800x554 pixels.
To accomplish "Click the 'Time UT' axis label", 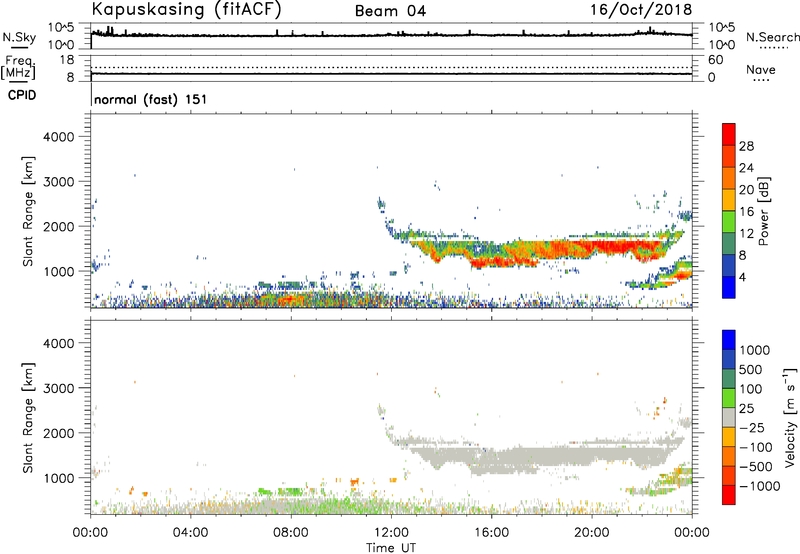I will [x=391, y=548].
